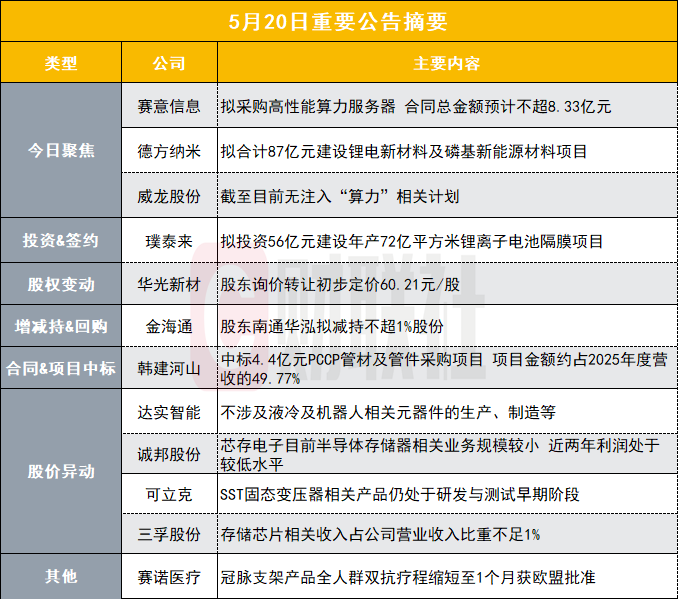678x599 pixels.
Task: Click the 主要内容 column header
Action: [447, 64]
